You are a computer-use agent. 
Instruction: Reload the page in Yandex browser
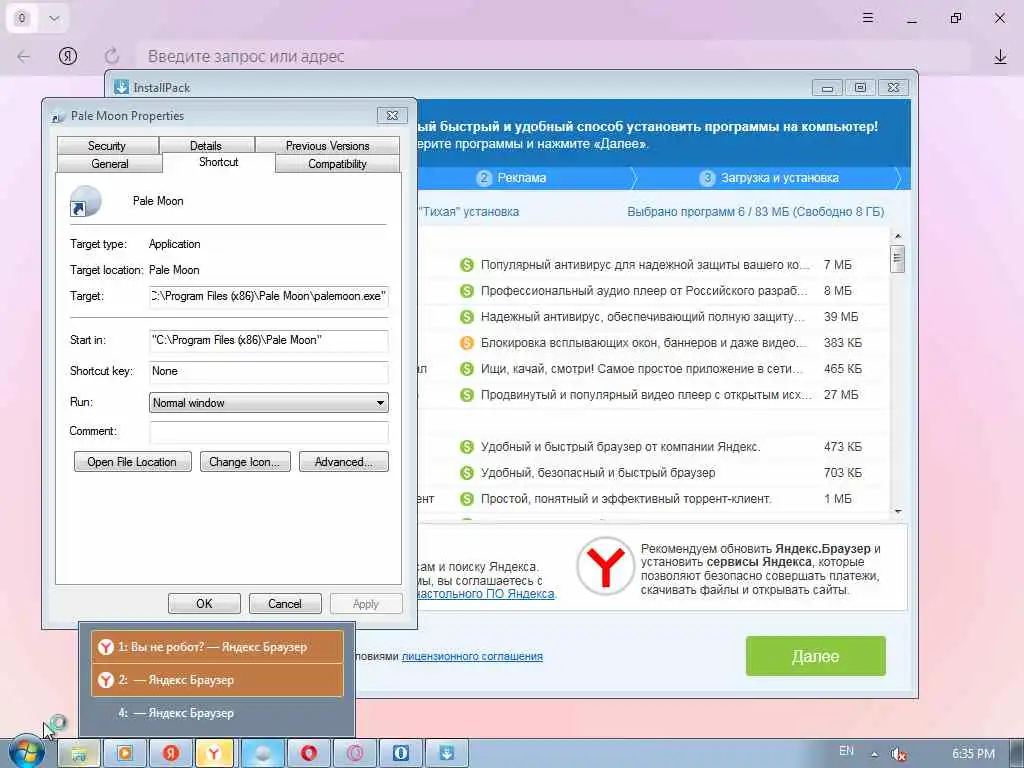112,56
